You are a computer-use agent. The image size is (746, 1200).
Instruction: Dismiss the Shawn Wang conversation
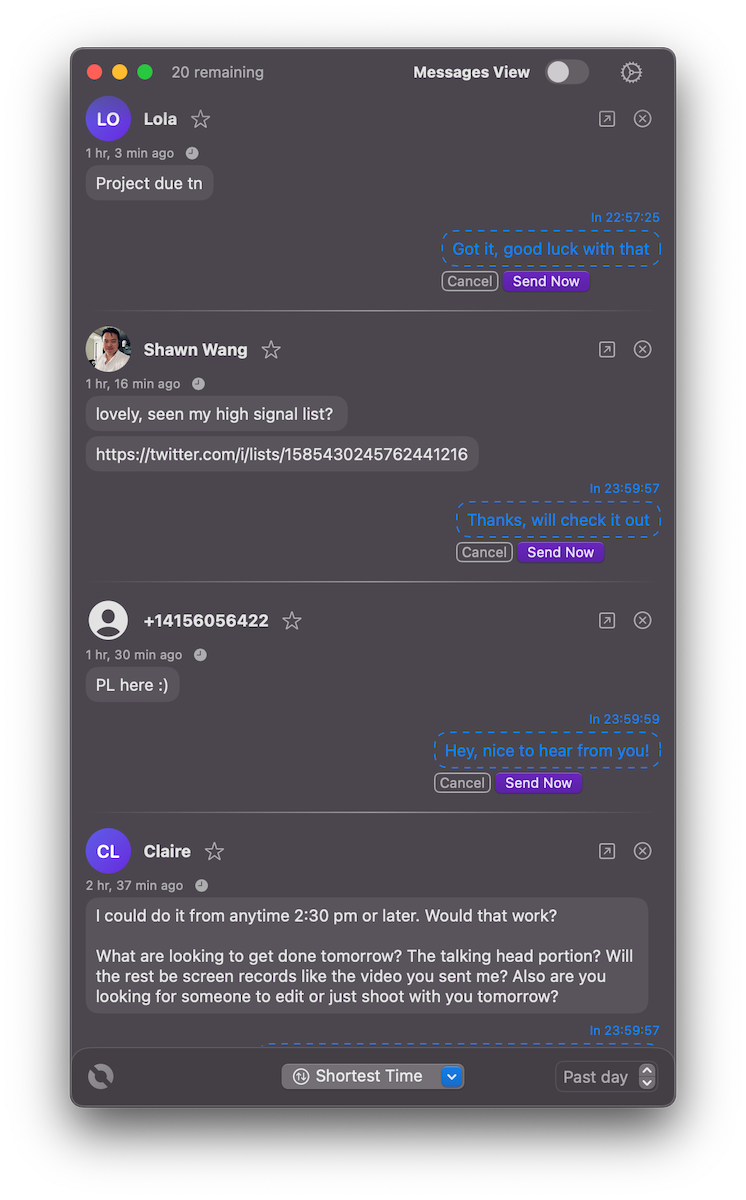(643, 350)
